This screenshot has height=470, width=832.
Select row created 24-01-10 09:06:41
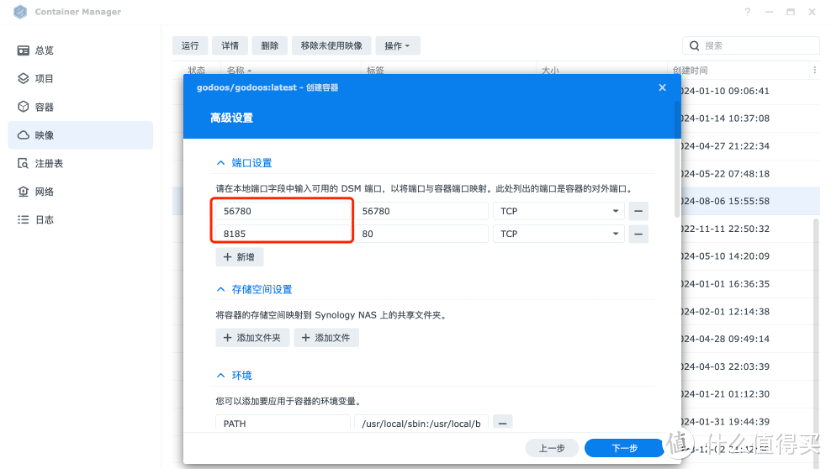tap(750, 91)
